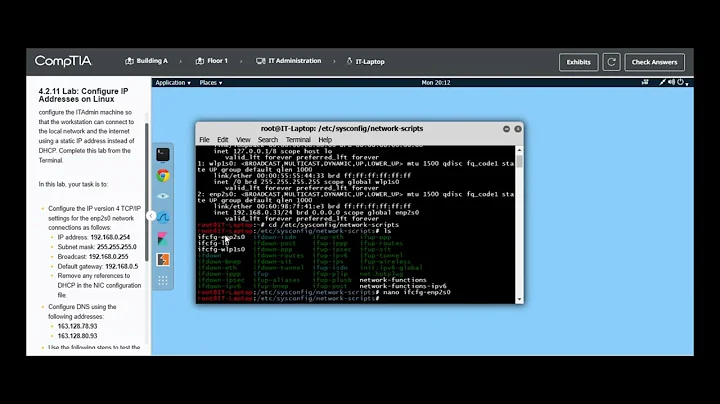Click the power tray icon
The image size is (720, 404).
pyautogui.click(x=680, y=82)
